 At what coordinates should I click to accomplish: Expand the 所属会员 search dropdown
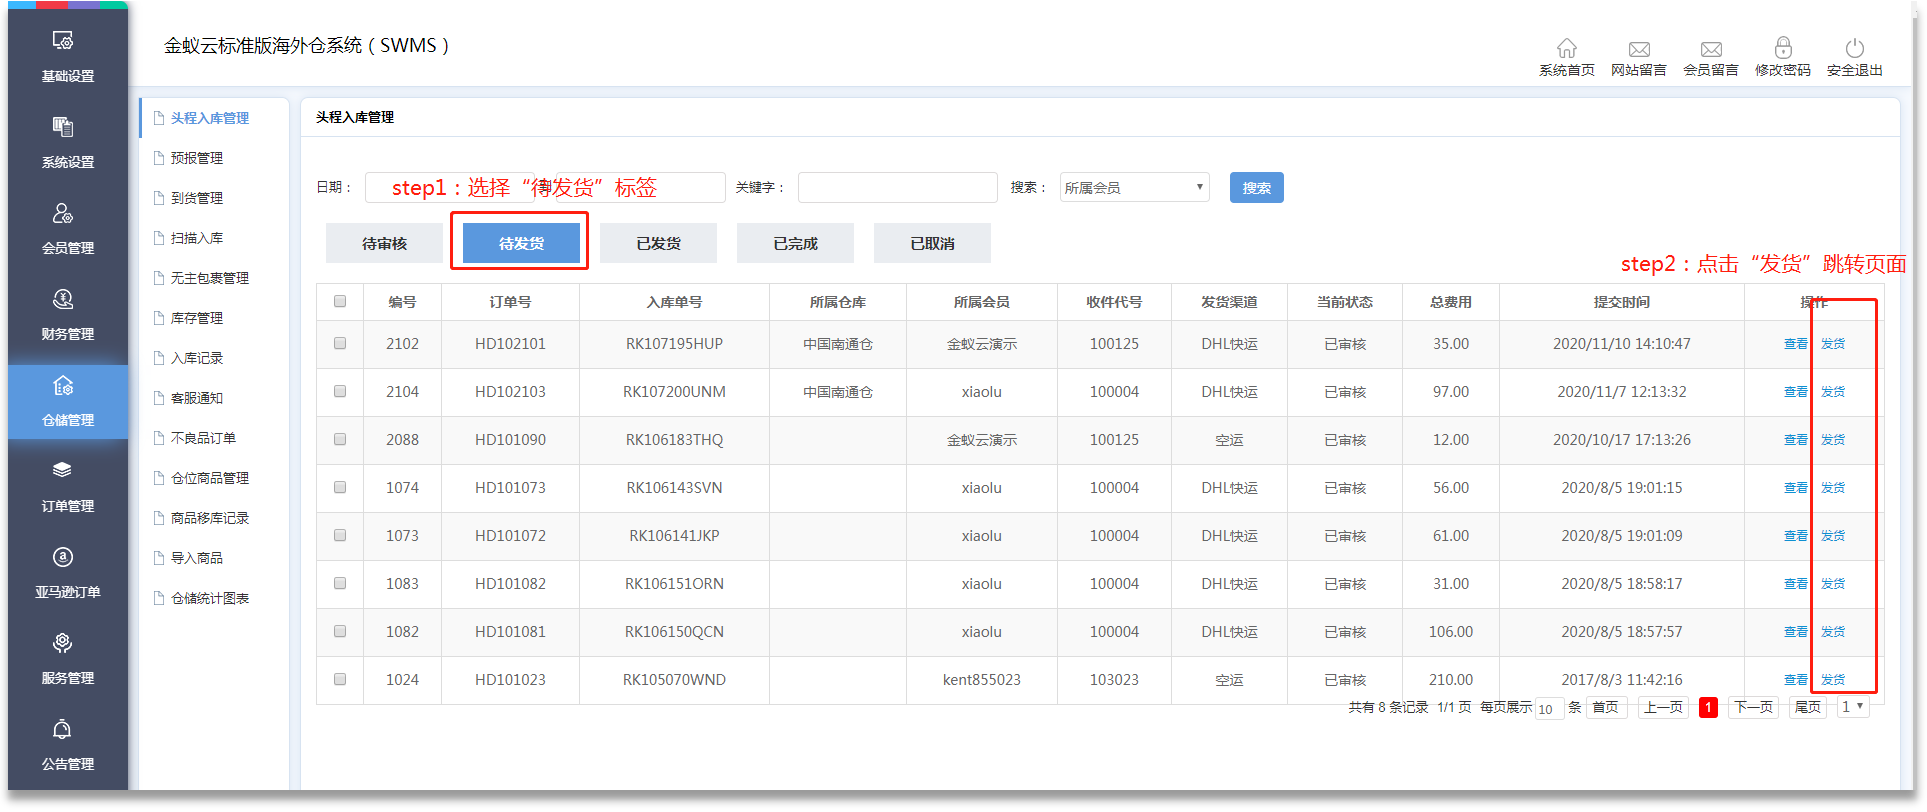pos(1134,188)
